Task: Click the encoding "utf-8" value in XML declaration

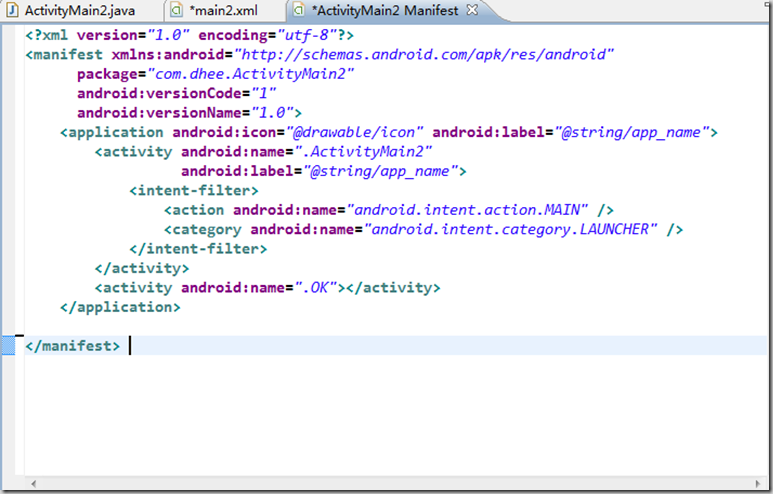Action: (306, 35)
